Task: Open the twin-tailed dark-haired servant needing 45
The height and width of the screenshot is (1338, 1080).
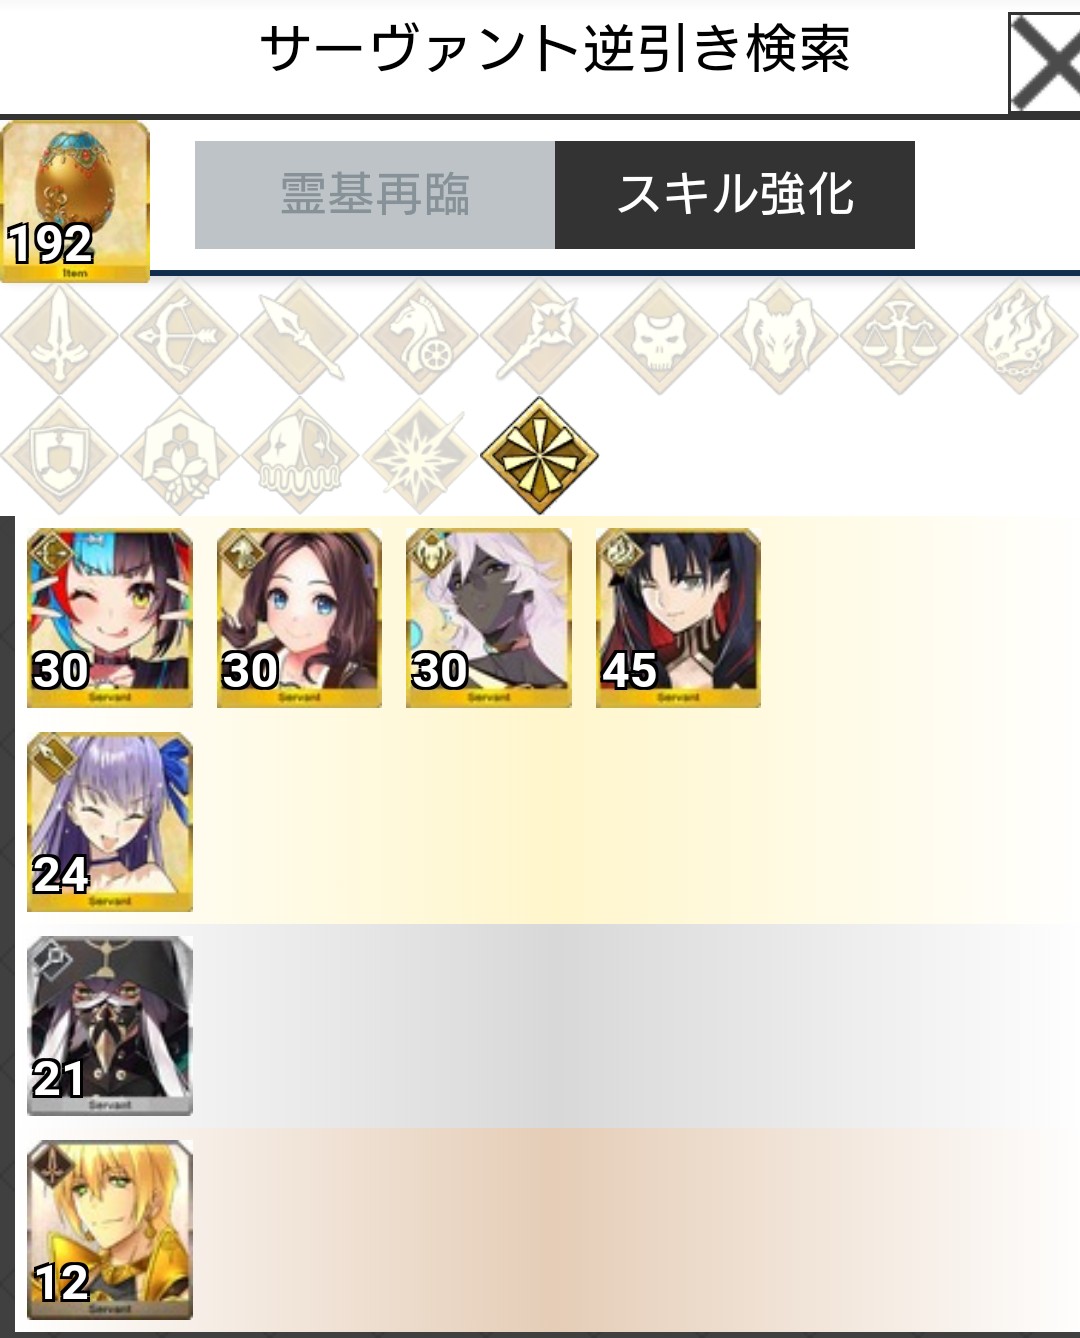Action: (678, 618)
